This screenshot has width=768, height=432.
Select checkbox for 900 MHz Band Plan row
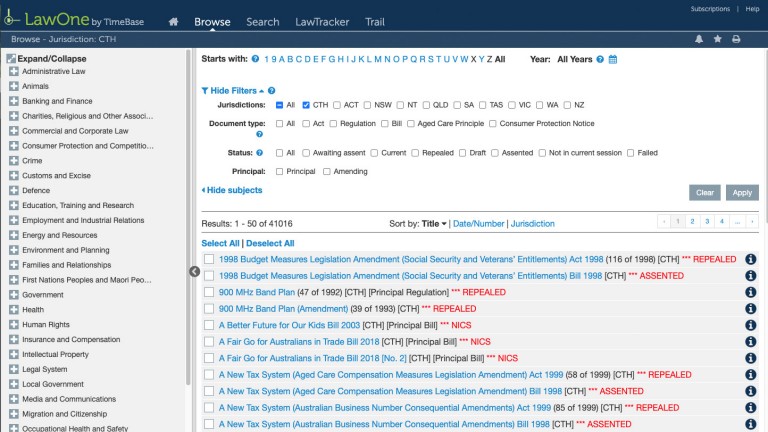[209, 292]
